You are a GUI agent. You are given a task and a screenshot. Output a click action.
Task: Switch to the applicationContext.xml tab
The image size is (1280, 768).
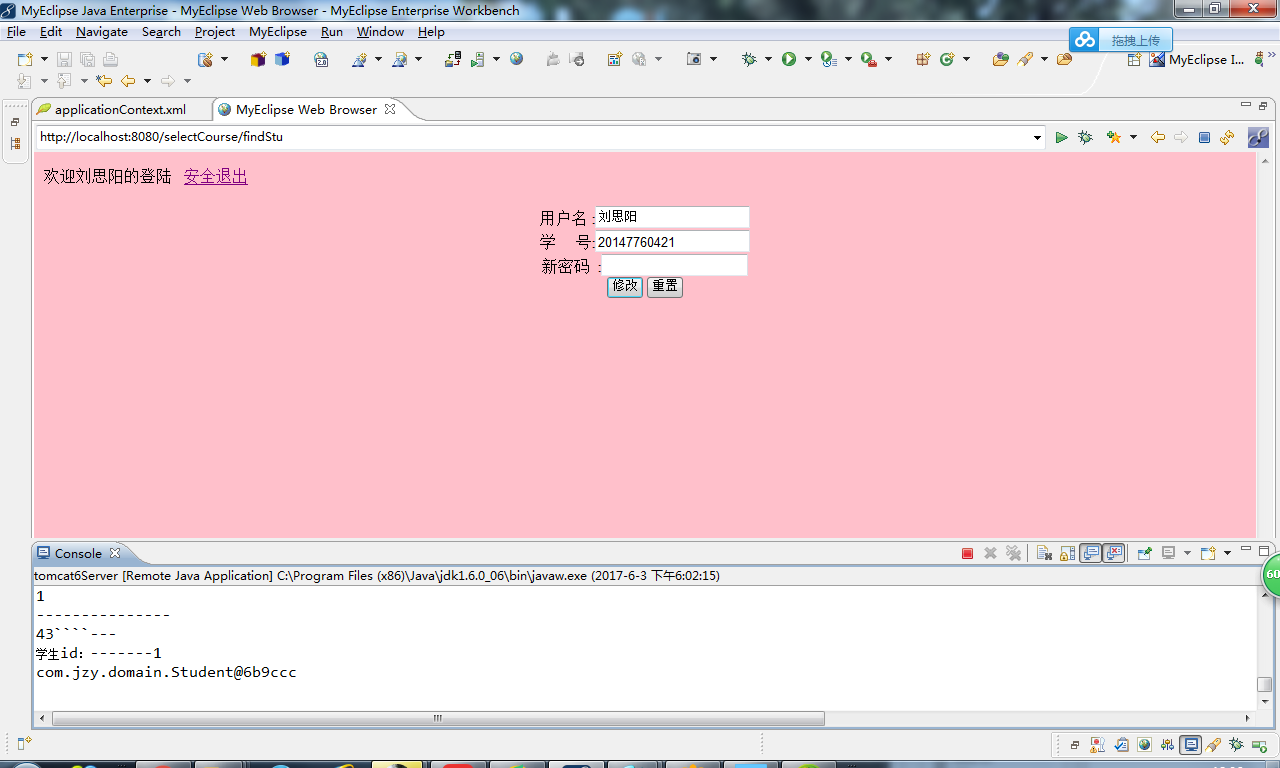pyautogui.click(x=120, y=109)
